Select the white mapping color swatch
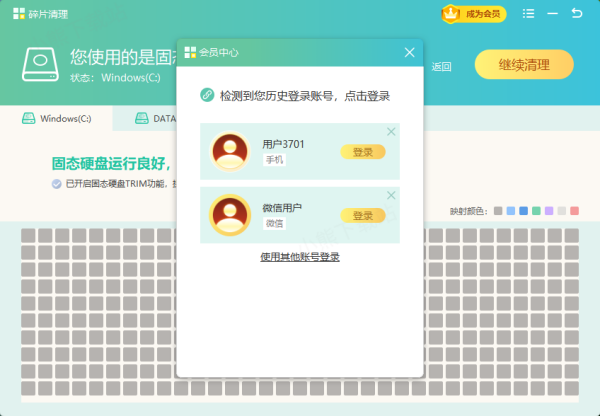The height and width of the screenshot is (416, 600). [562, 211]
